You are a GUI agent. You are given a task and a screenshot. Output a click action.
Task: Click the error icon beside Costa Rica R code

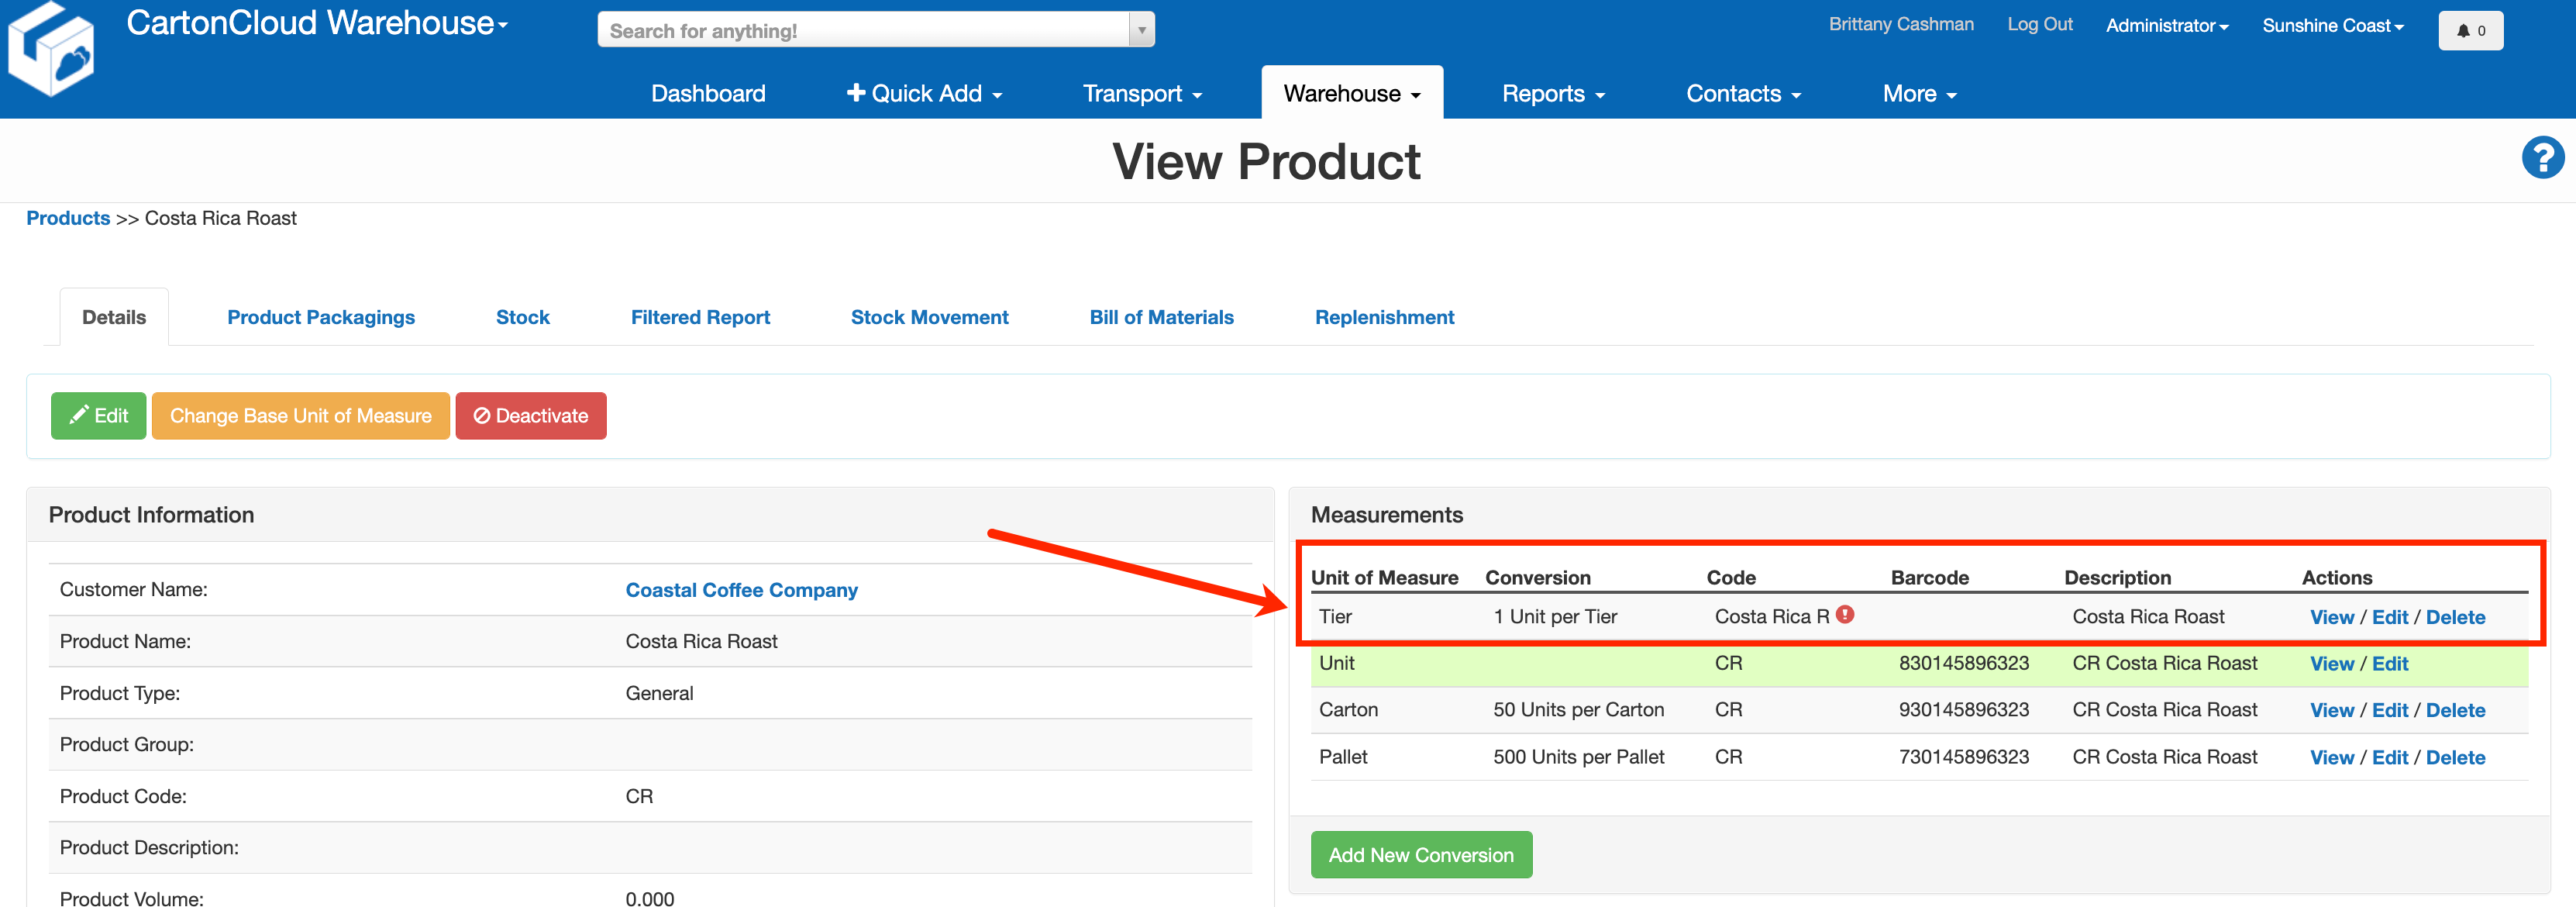[x=1845, y=614]
